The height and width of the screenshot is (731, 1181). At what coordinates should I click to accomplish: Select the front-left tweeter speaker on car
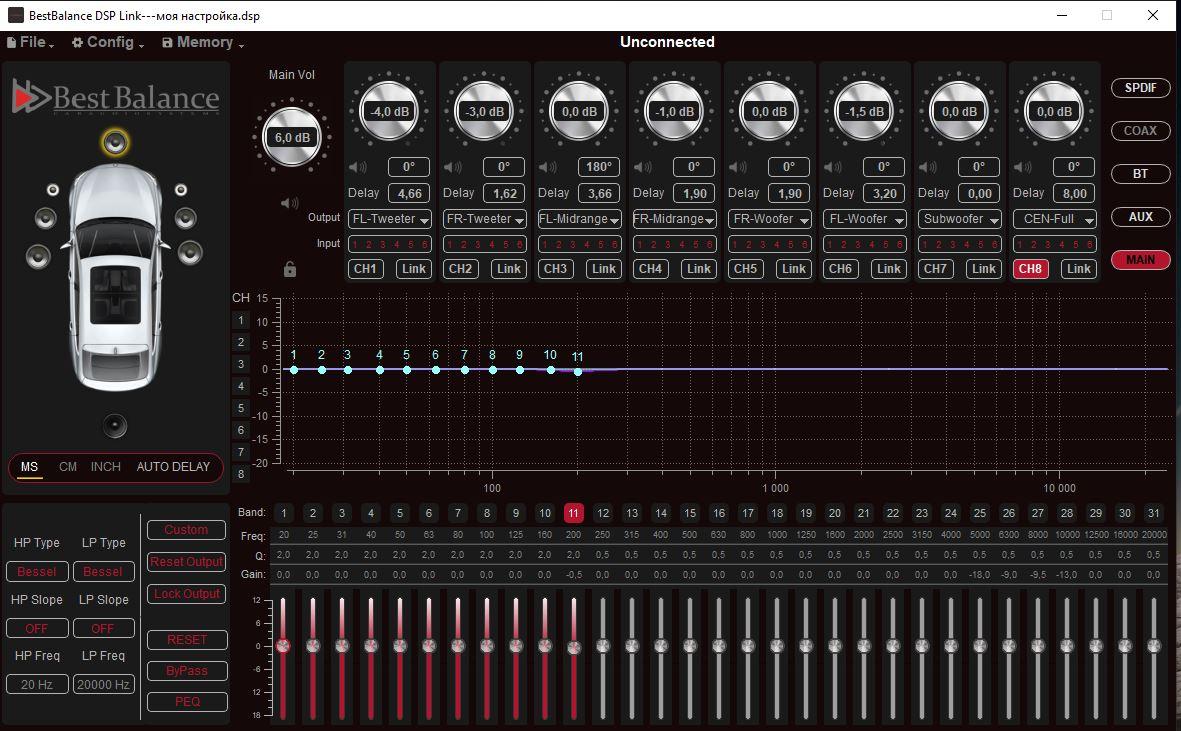(x=53, y=190)
